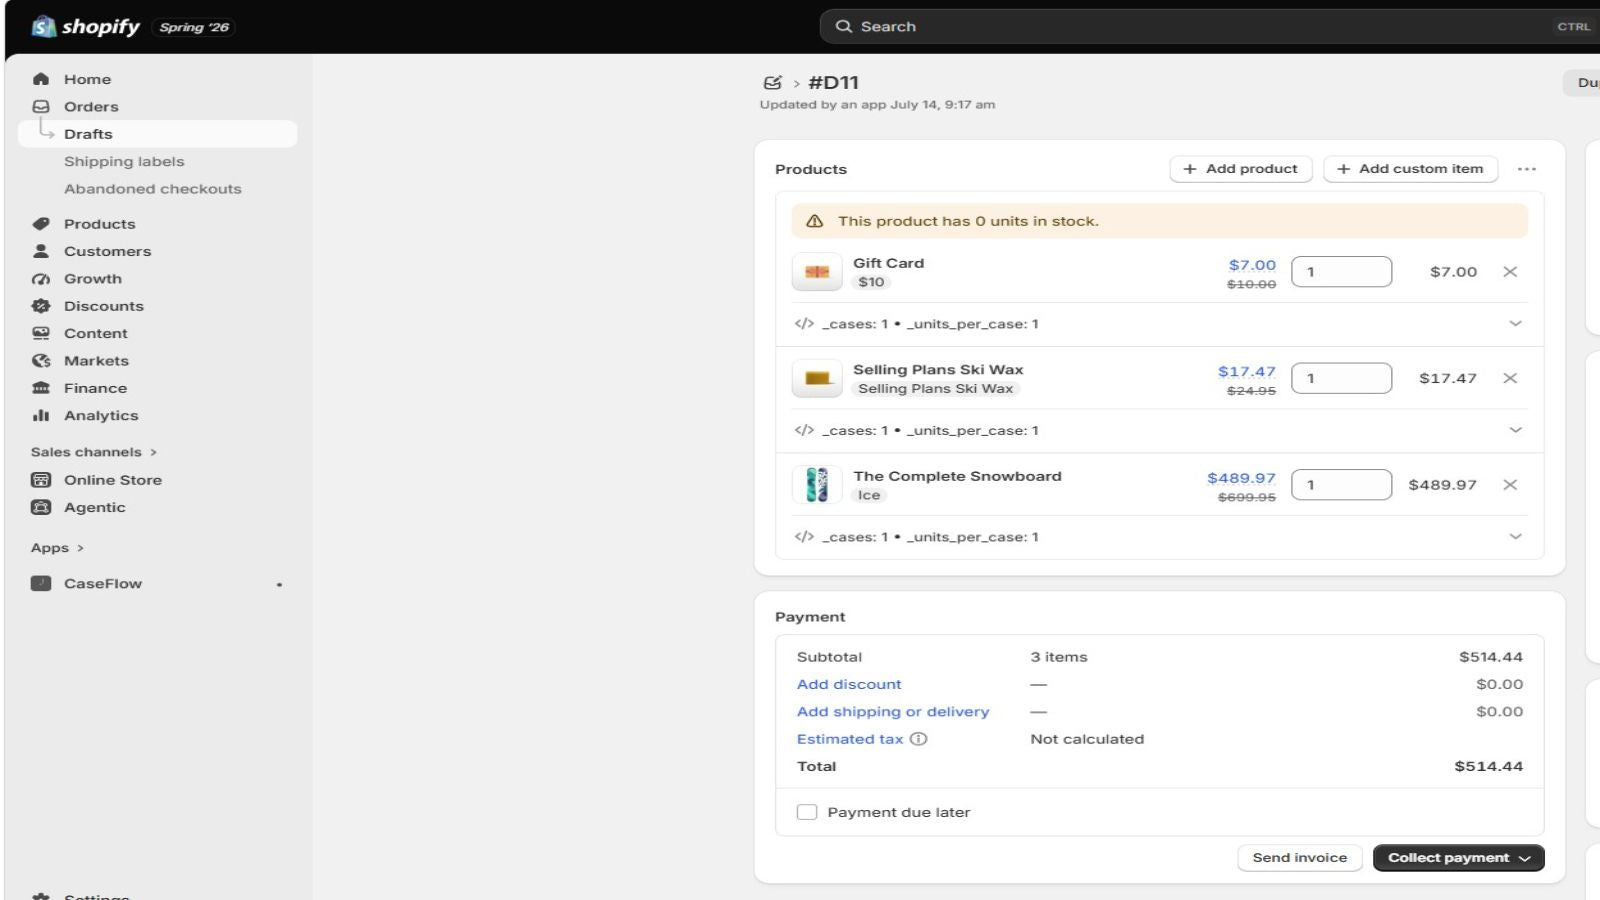Click the Analytics bar chart icon

(41, 415)
